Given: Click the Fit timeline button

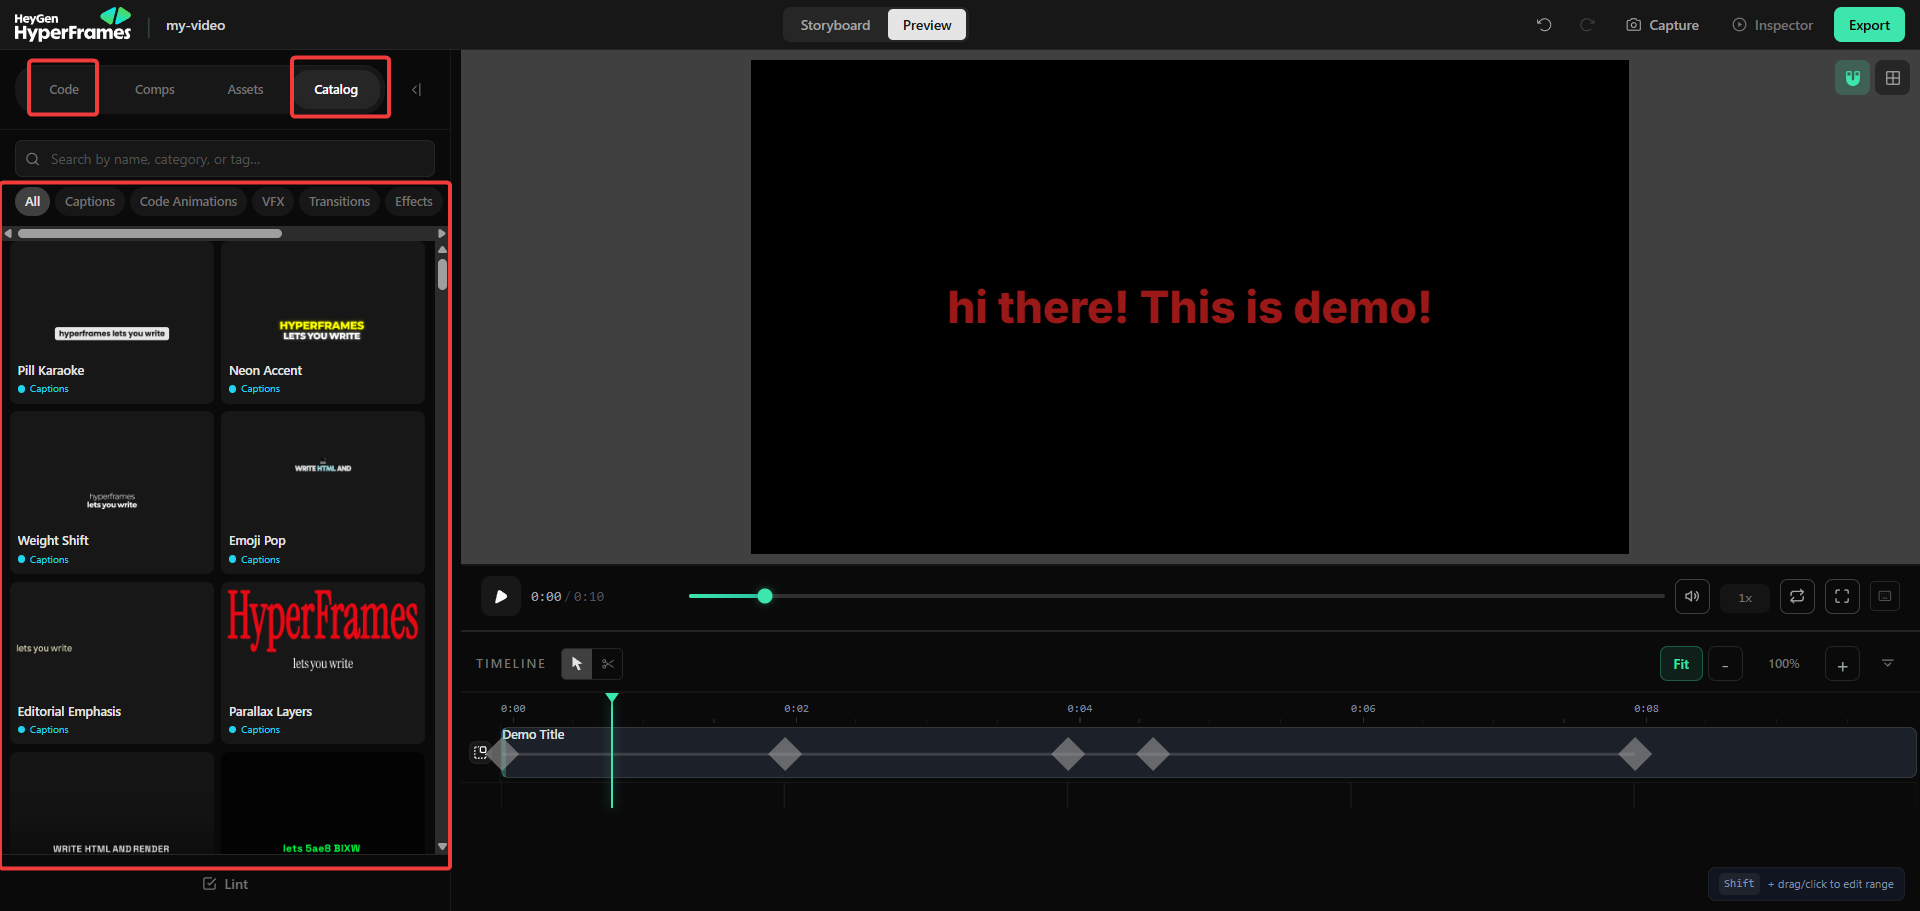Looking at the screenshot, I should coord(1681,664).
